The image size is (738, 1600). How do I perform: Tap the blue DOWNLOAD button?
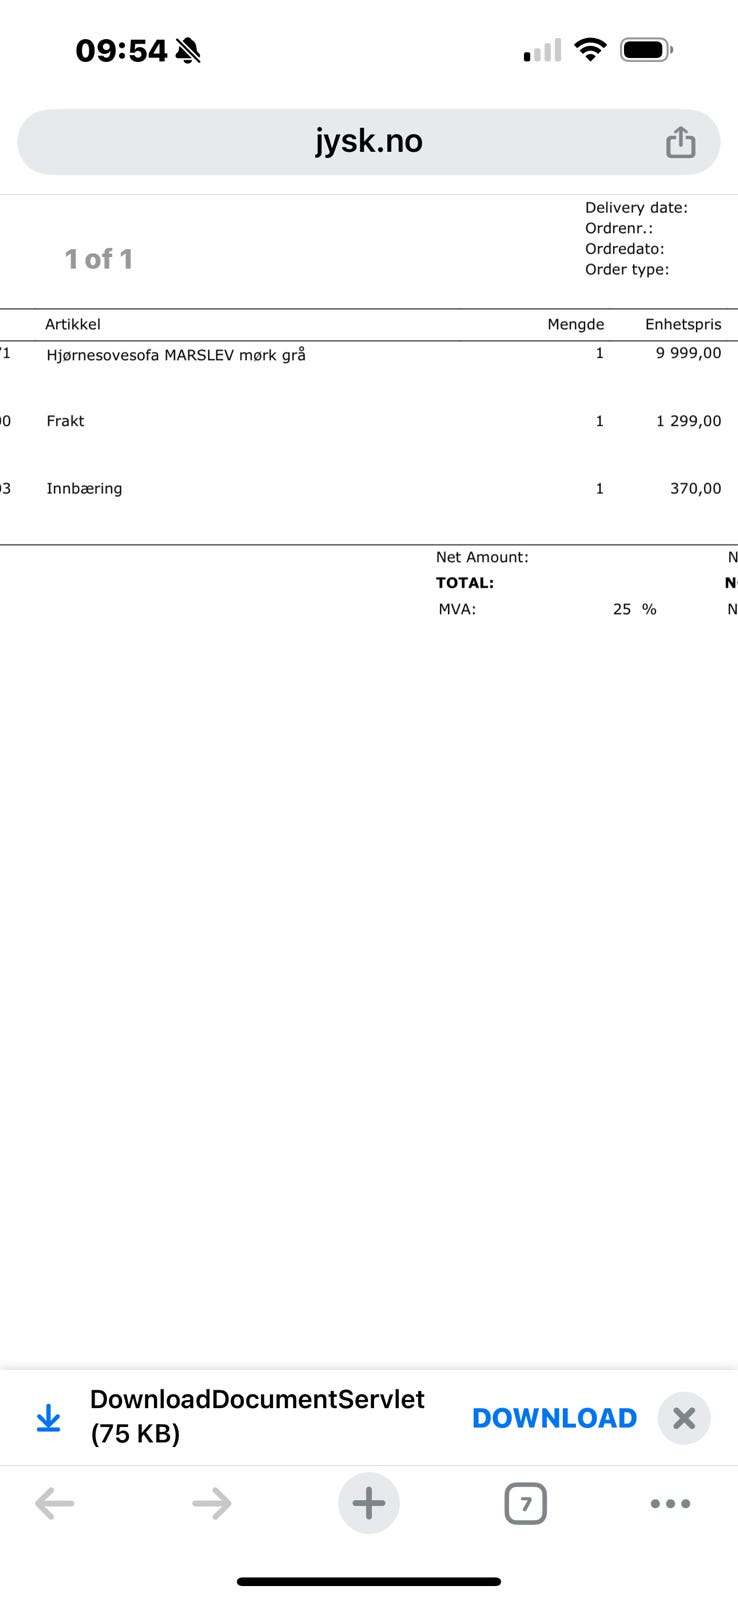554,1418
